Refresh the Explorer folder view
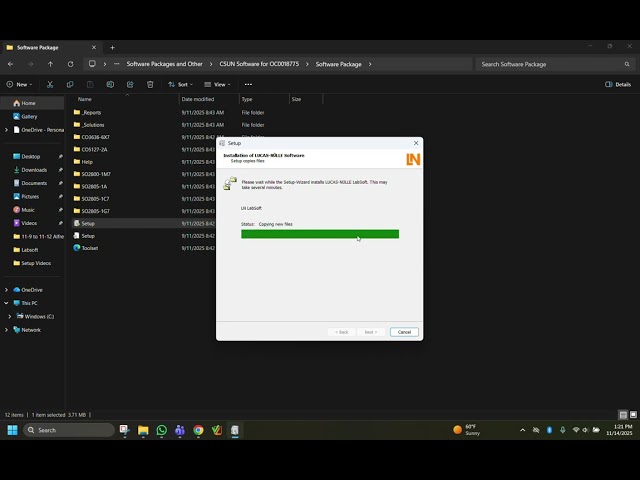 point(71,64)
